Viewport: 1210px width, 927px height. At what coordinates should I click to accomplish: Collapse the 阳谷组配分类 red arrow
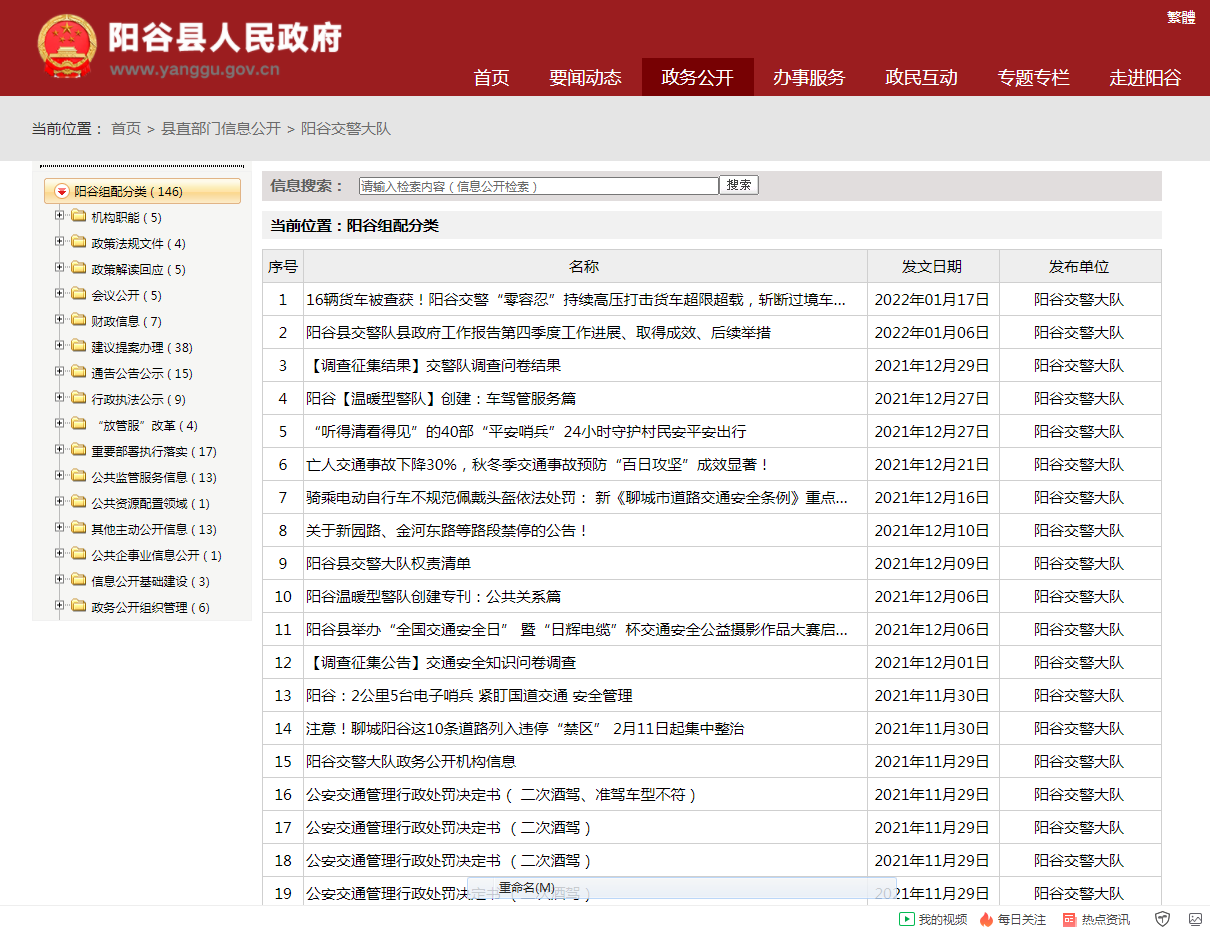tap(62, 191)
